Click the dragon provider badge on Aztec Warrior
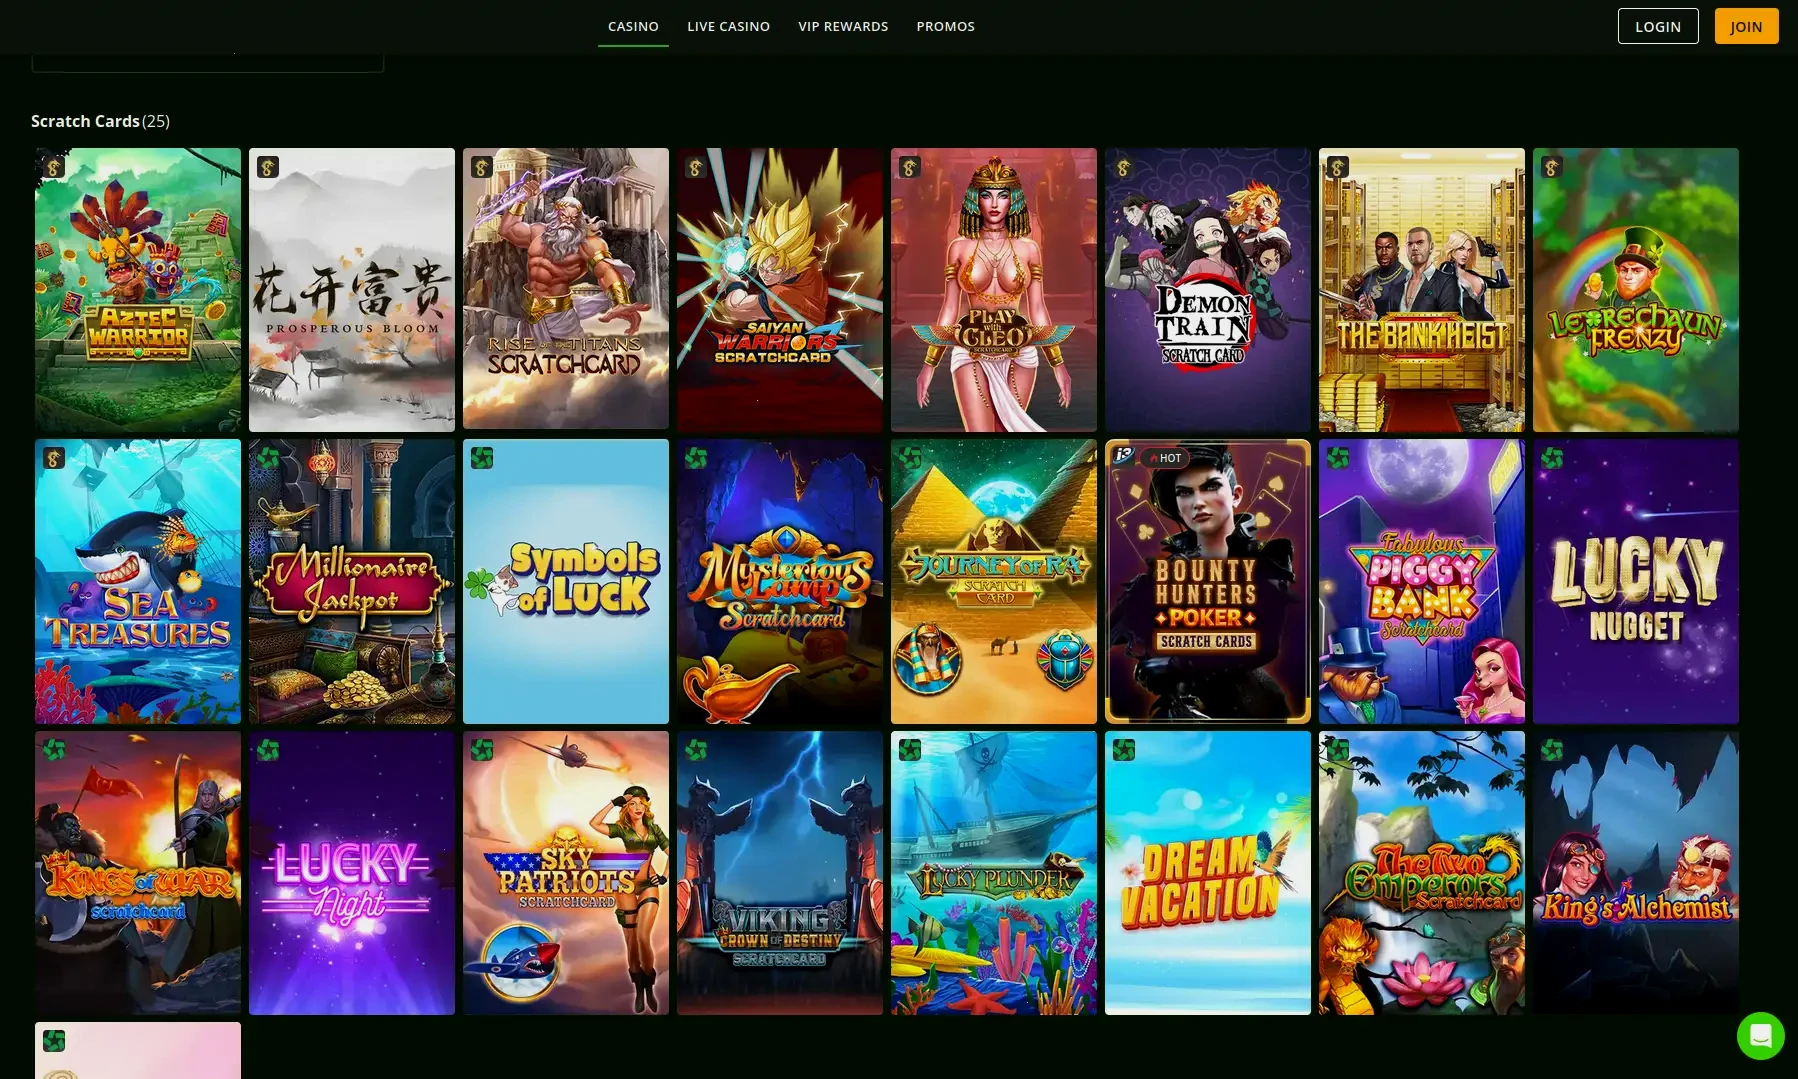The image size is (1798, 1079). click(x=53, y=166)
